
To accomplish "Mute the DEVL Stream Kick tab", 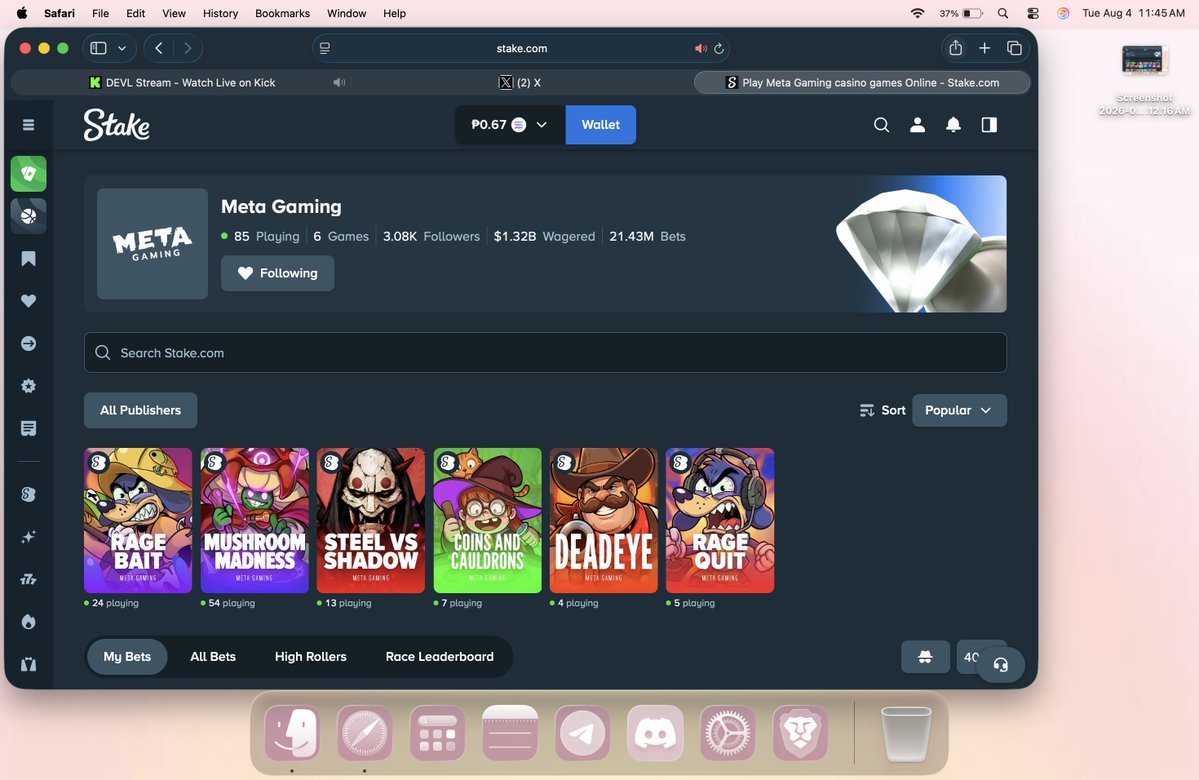I will click(x=339, y=83).
